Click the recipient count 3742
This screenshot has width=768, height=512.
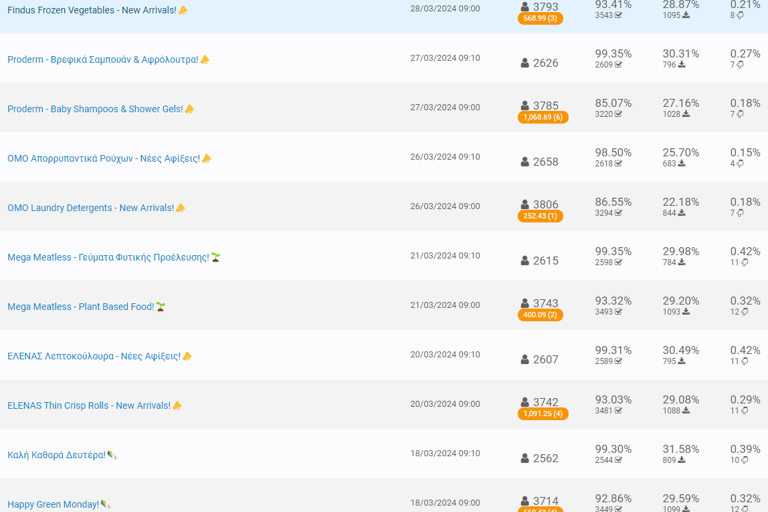(x=546, y=402)
